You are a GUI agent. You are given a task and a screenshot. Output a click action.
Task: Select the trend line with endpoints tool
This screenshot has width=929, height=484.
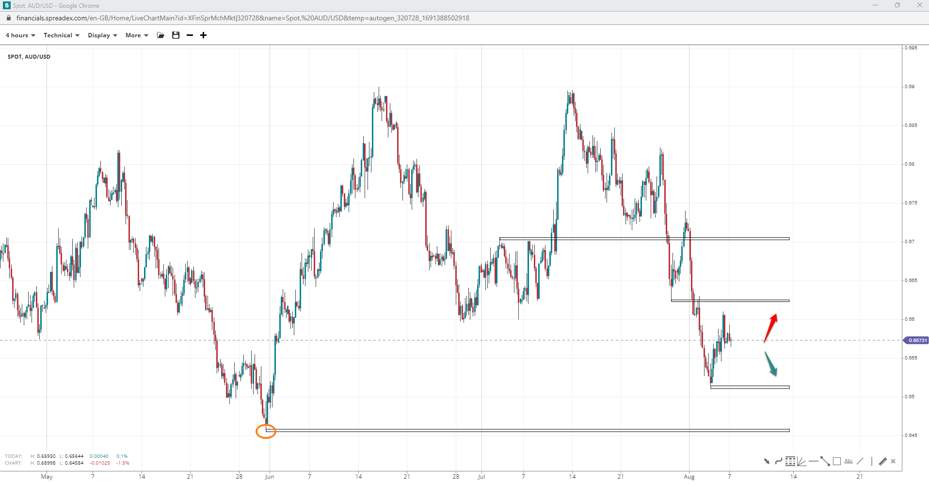tap(825, 462)
